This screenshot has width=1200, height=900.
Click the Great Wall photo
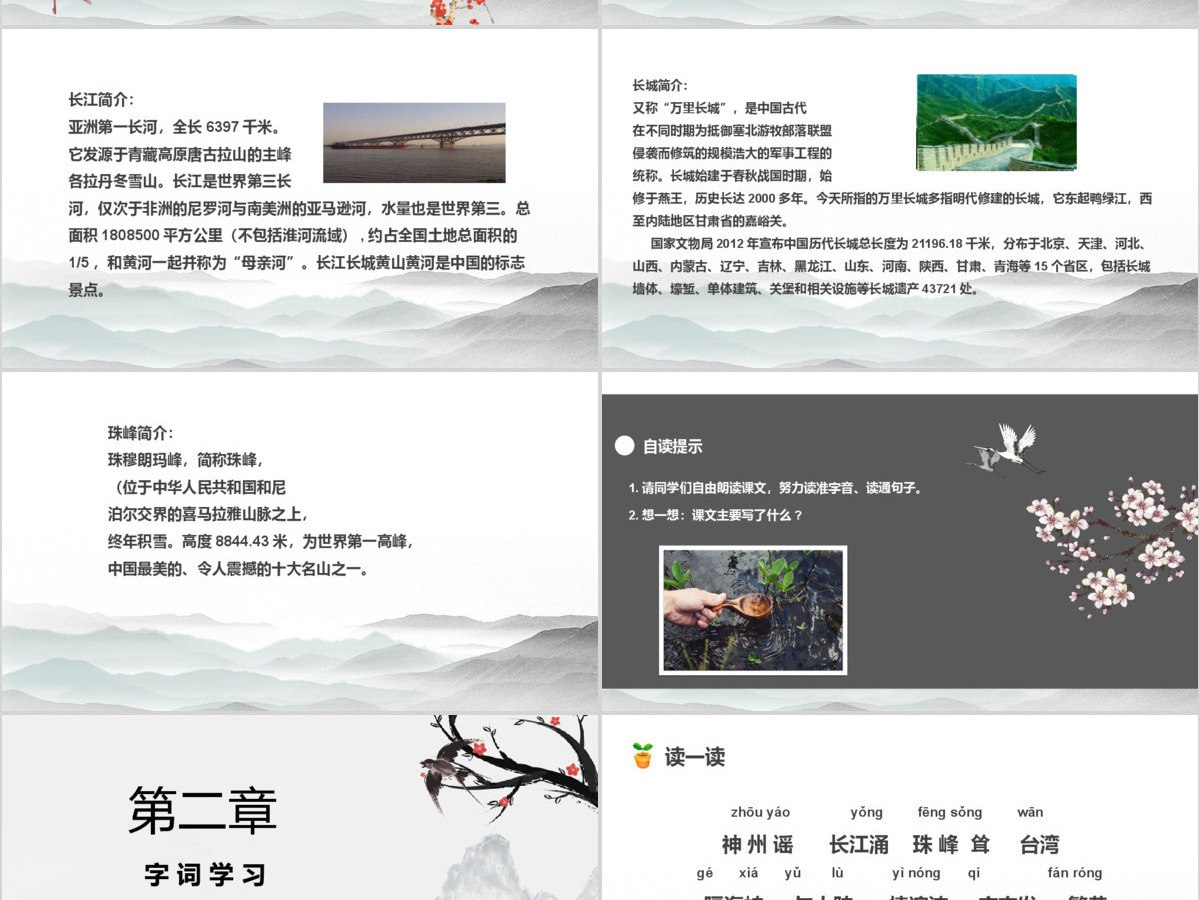(x=996, y=122)
